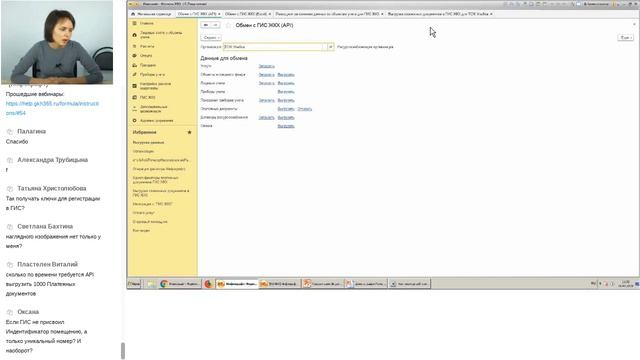Go back with the left arrow button
640x360 pixels.
(x=206, y=25)
